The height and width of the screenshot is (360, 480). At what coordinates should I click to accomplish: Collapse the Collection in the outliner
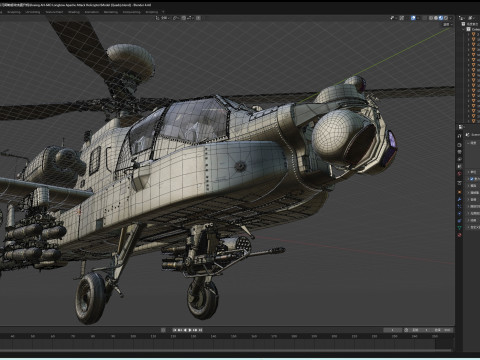coord(463,29)
